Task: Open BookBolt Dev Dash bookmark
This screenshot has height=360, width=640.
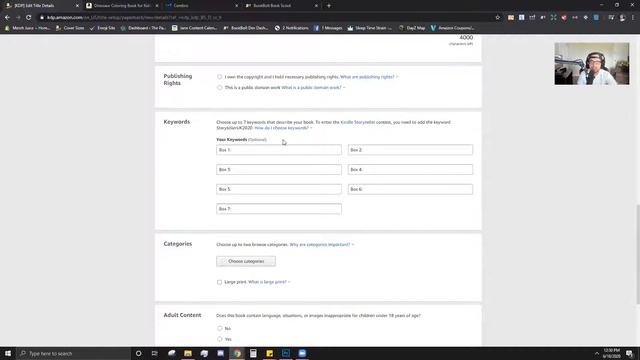Action: click(246, 28)
